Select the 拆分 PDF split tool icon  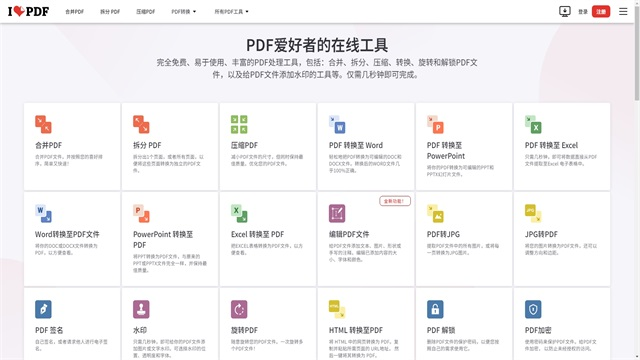(x=141, y=124)
